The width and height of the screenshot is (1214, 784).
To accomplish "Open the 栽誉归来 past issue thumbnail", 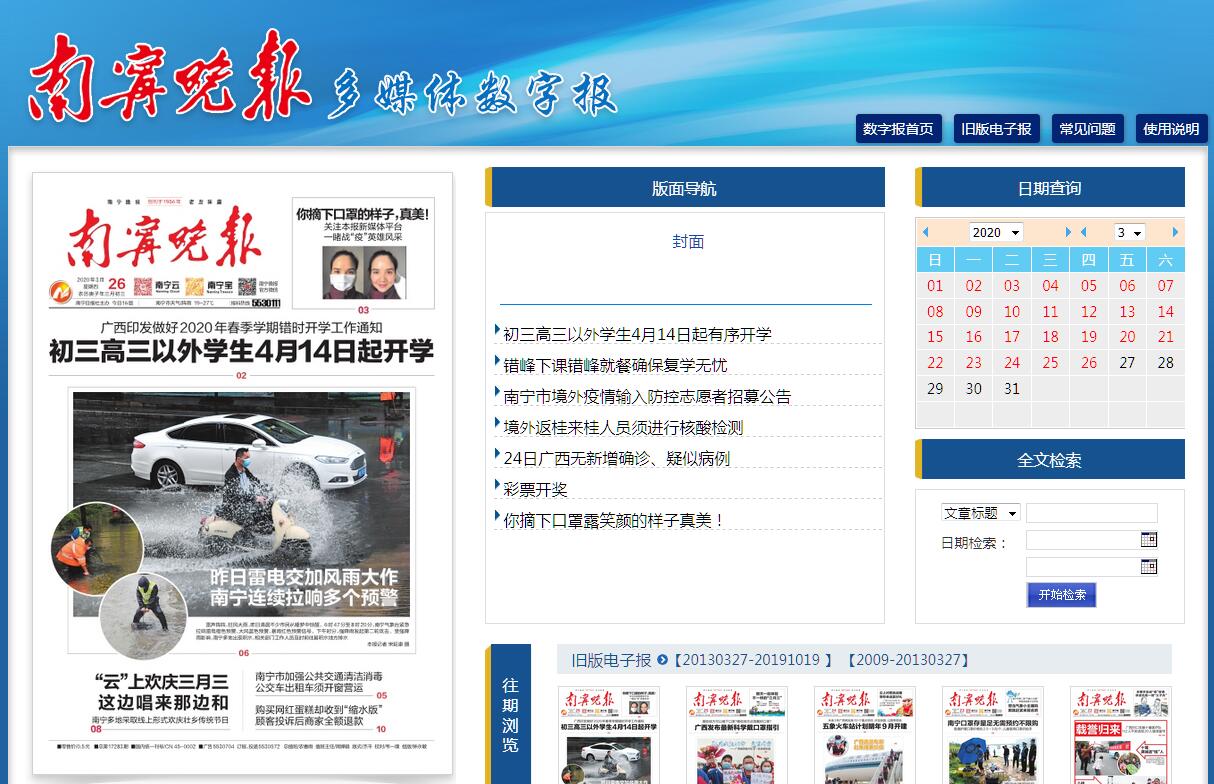I will tap(1120, 735).
